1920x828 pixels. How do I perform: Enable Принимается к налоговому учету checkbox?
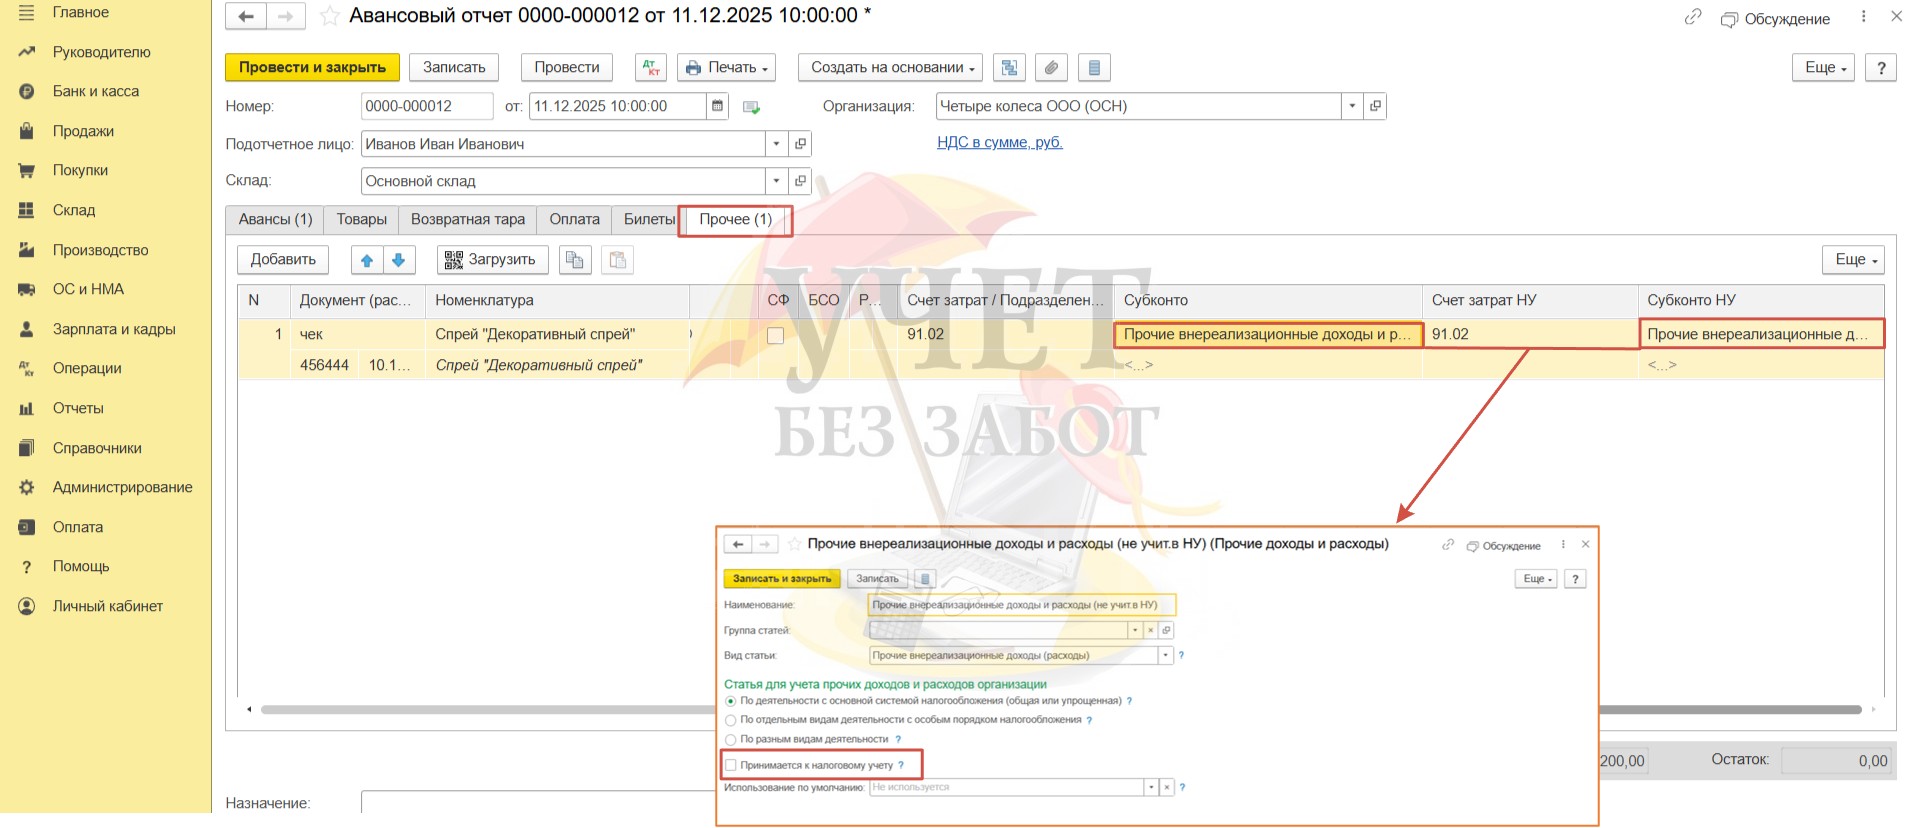731,765
